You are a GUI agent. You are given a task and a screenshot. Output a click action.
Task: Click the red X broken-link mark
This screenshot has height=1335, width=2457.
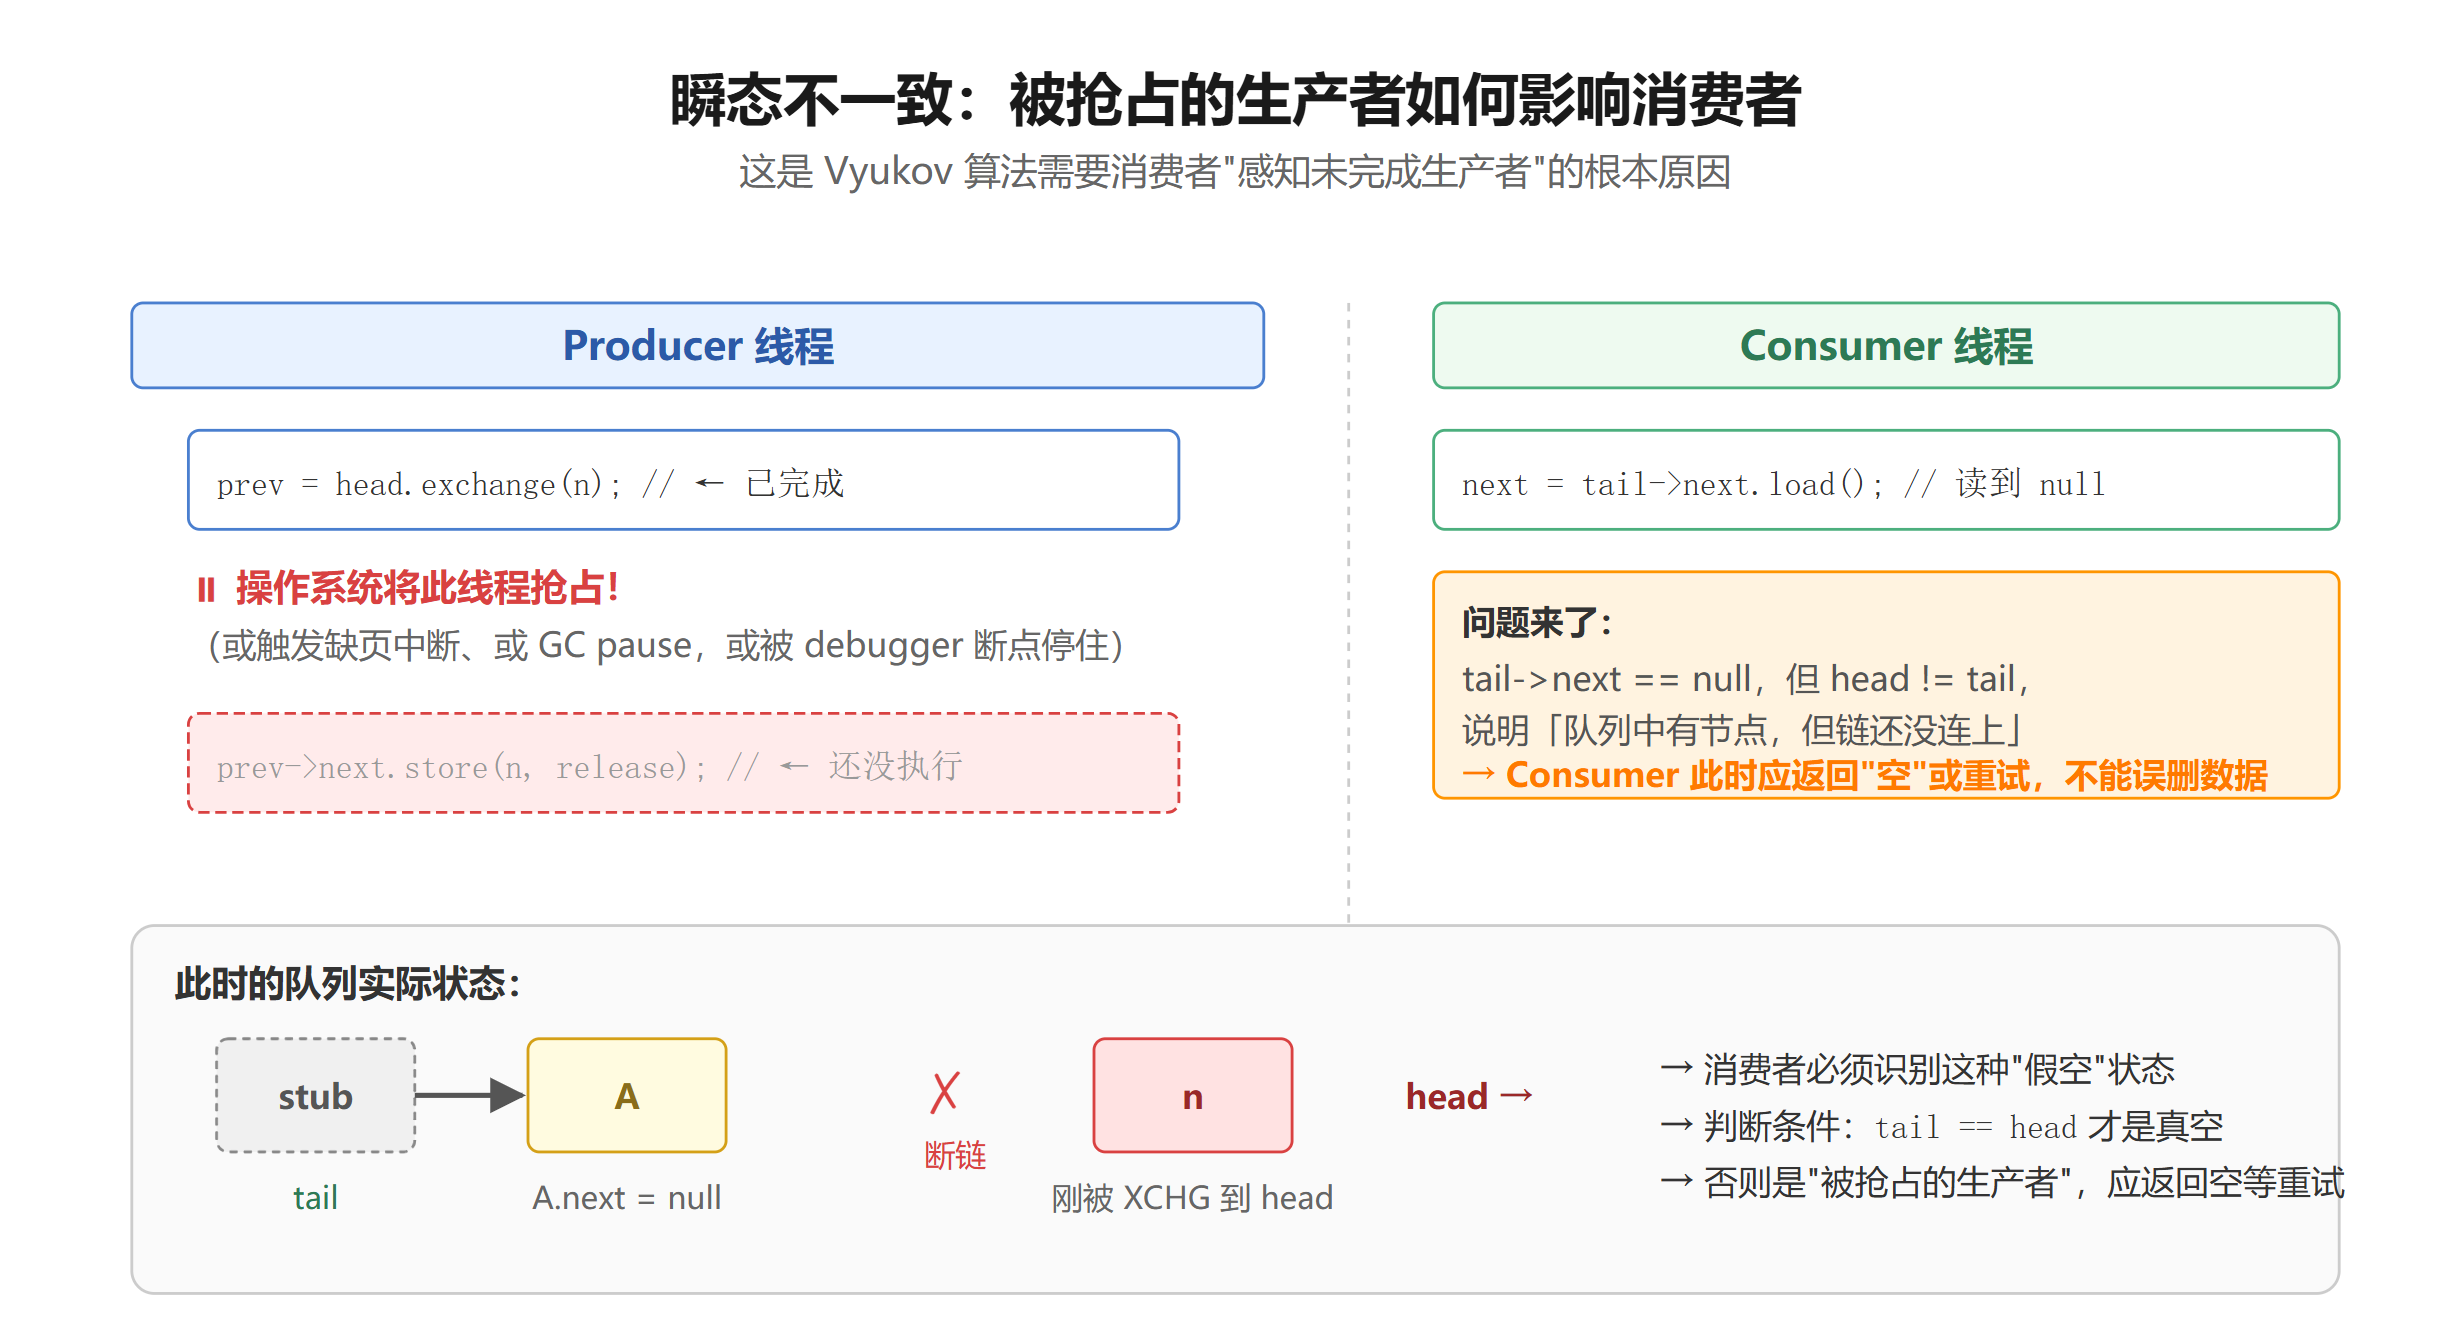point(945,1092)
